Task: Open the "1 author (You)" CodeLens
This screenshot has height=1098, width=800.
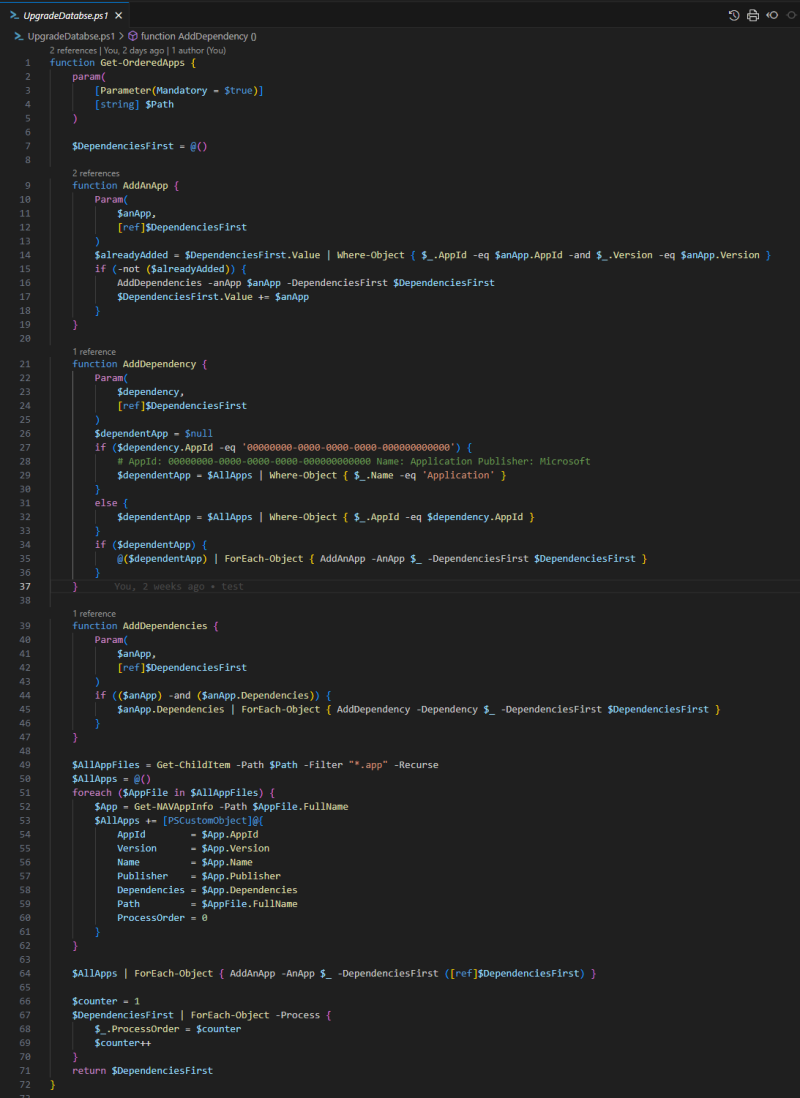Action: [199, 49]
